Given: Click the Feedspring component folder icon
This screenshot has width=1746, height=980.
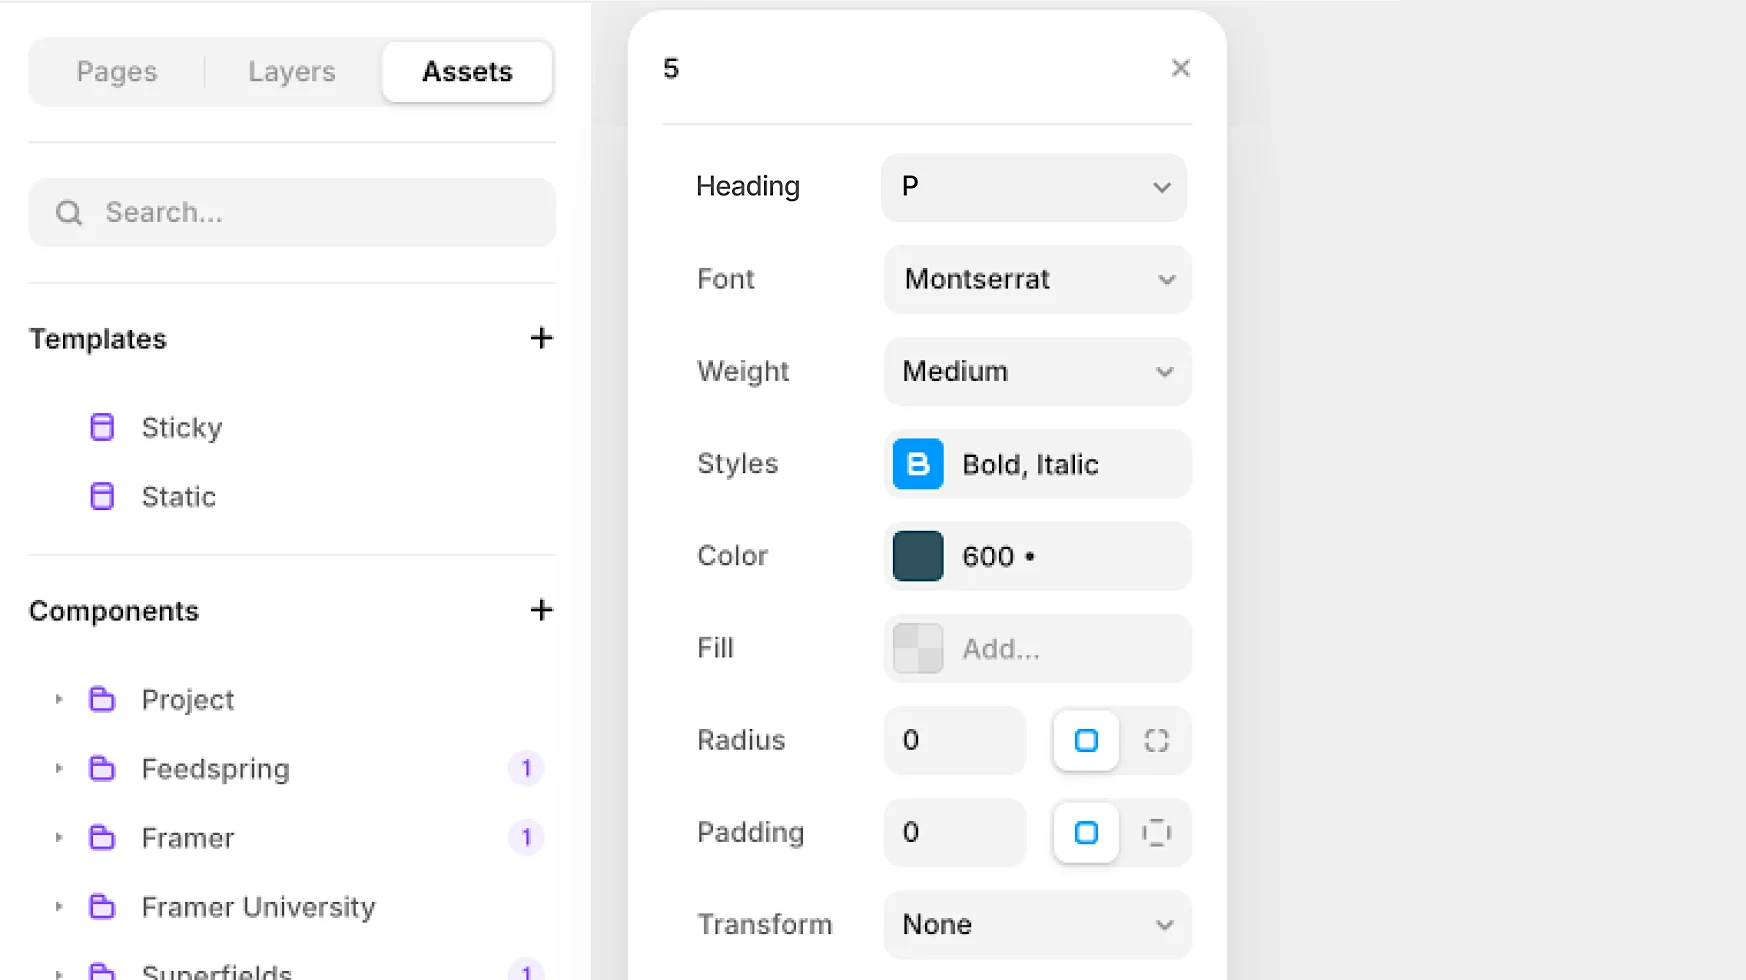Looking at the screenshot, I should 102,768.
